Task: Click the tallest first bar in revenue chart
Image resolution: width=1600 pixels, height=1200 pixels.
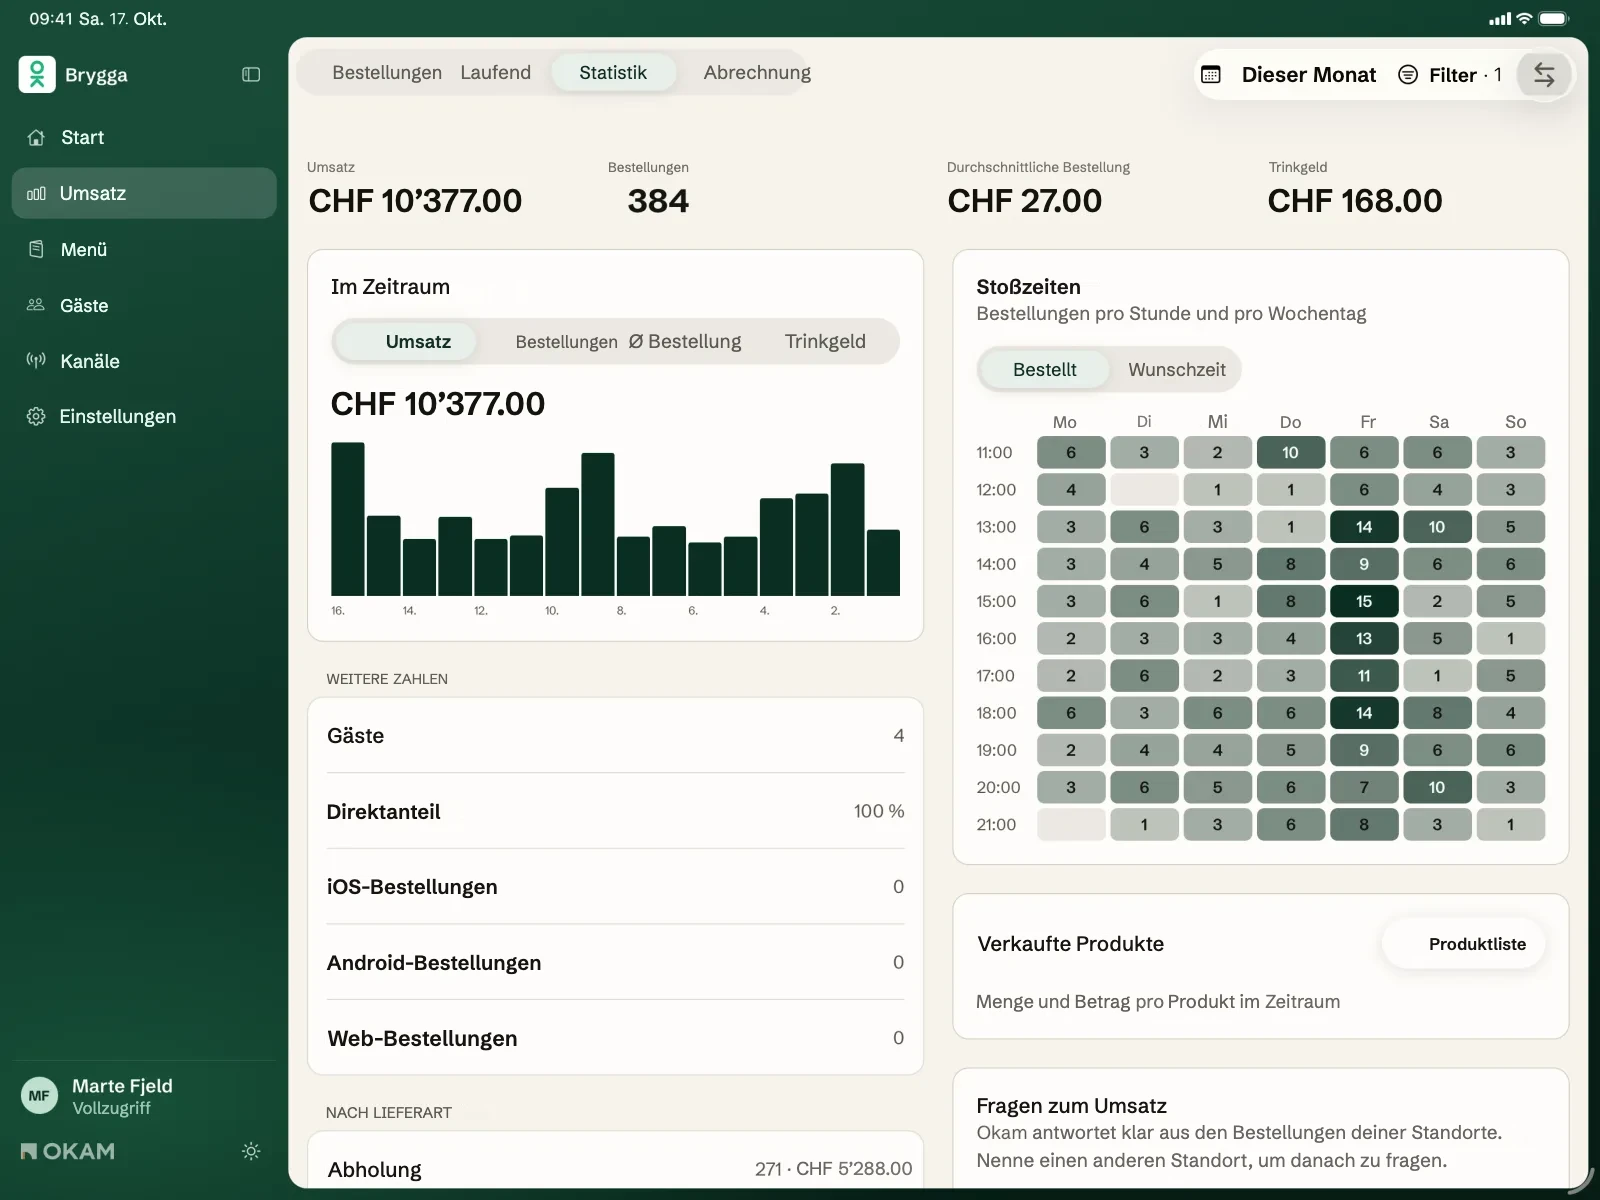Action: [348, 519]
